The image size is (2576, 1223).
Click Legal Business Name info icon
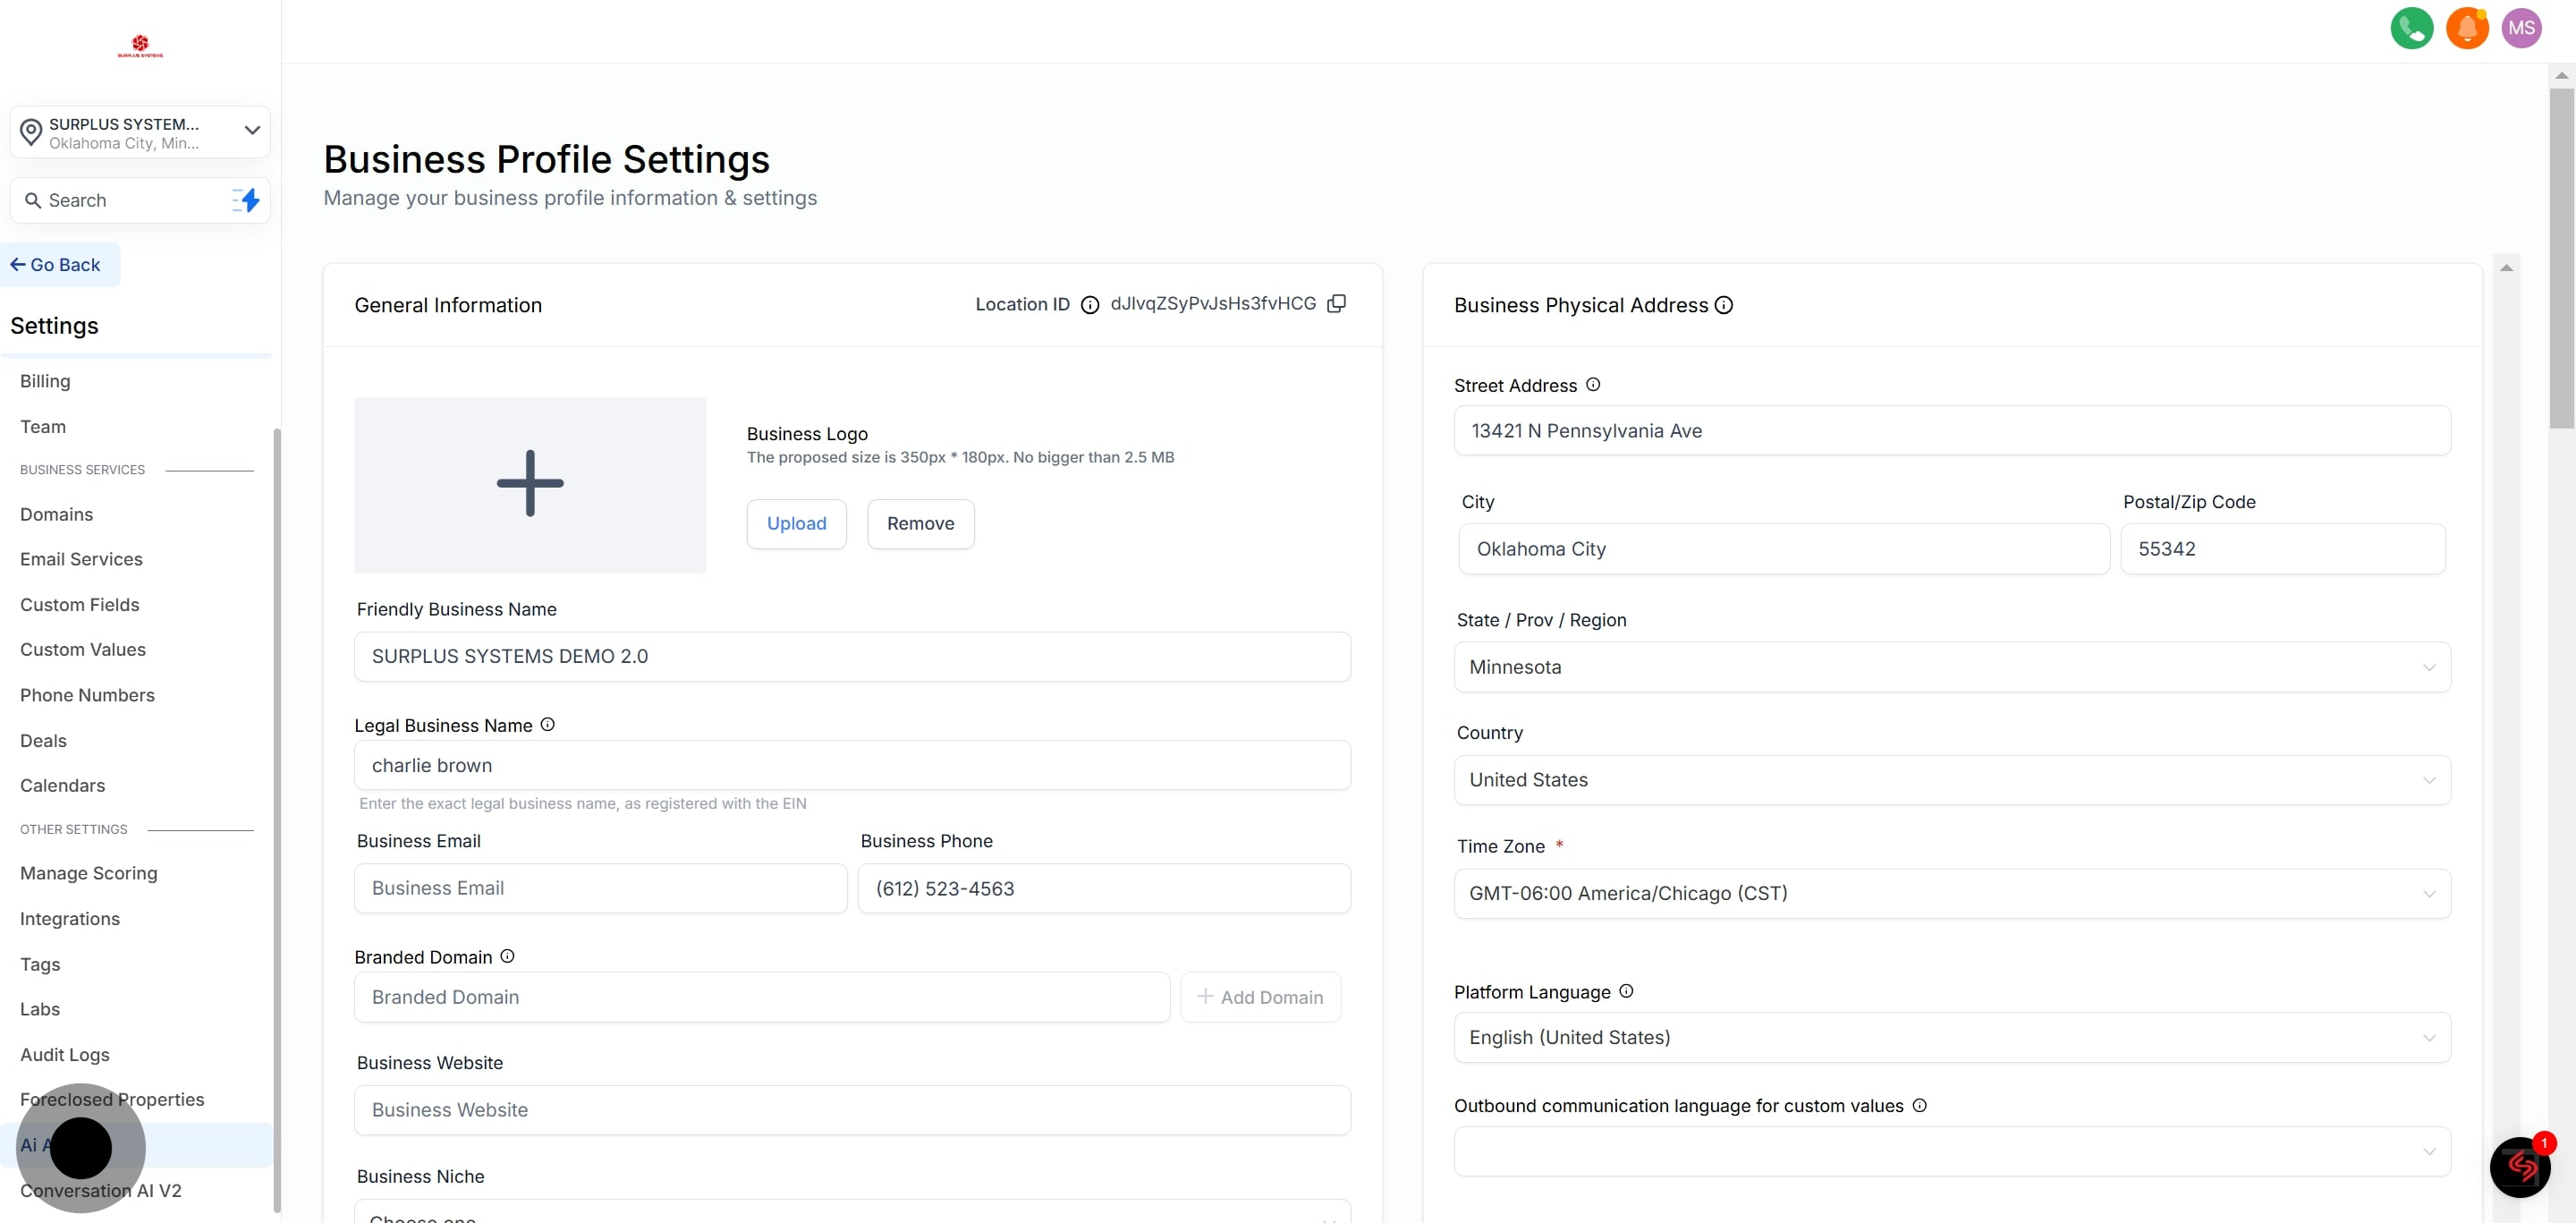point(547,725)
